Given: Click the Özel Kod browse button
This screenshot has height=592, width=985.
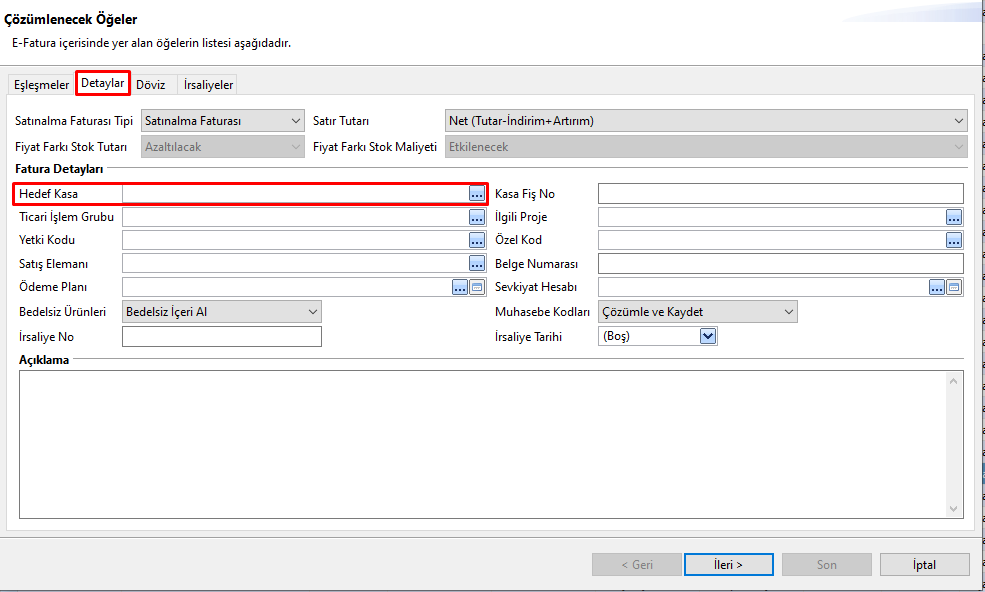Looking at the screenshot, I should click(954, 240).
